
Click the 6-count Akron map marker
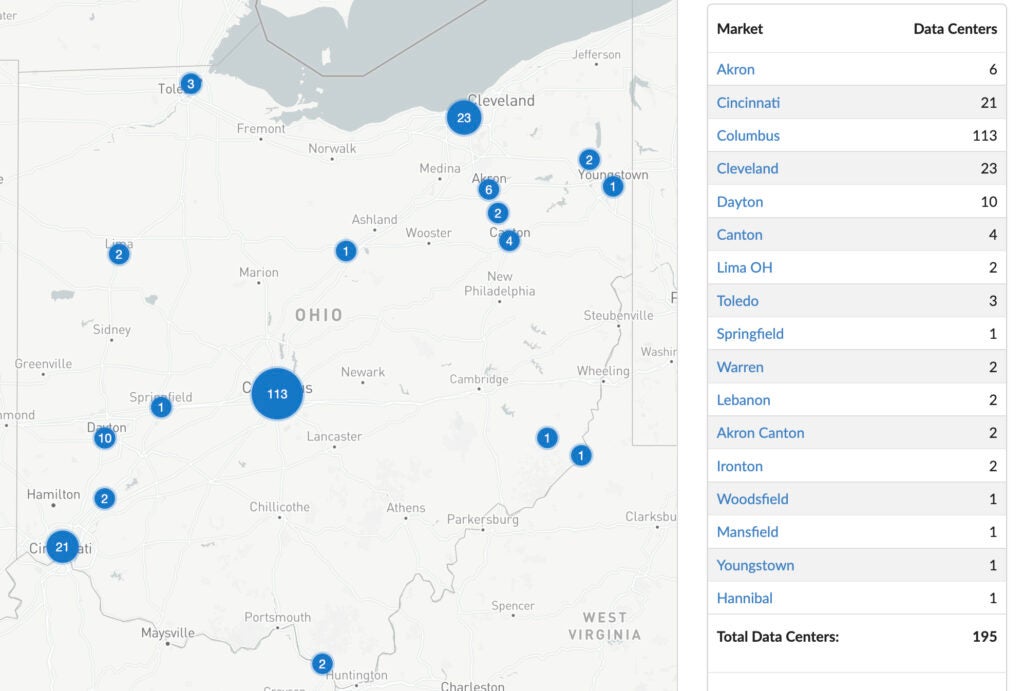[x=488, y=188]
